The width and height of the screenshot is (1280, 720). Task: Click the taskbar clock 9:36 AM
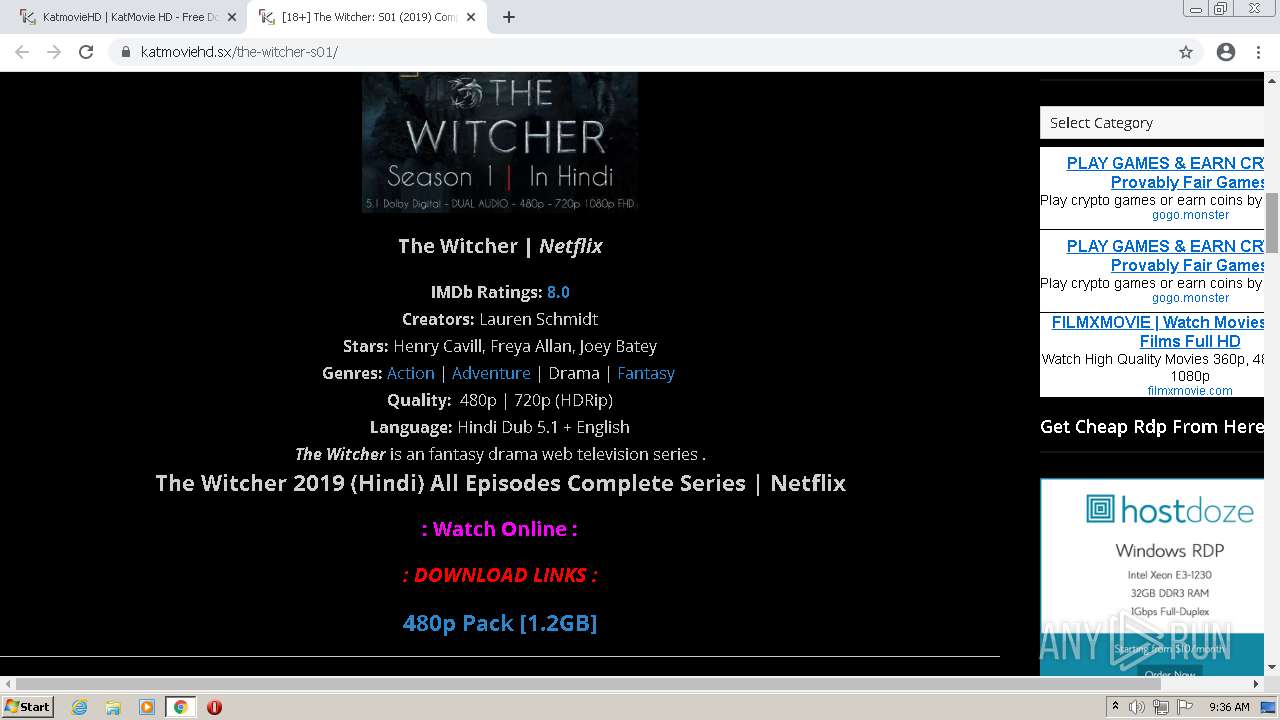(x=1229, y=707)
